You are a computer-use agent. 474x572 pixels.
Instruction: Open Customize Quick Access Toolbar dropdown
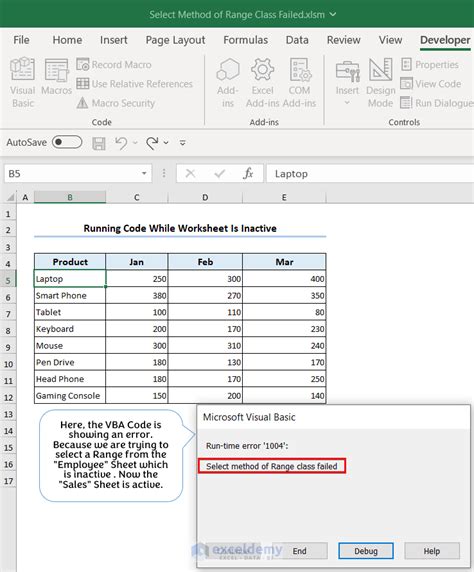point(182,143)
